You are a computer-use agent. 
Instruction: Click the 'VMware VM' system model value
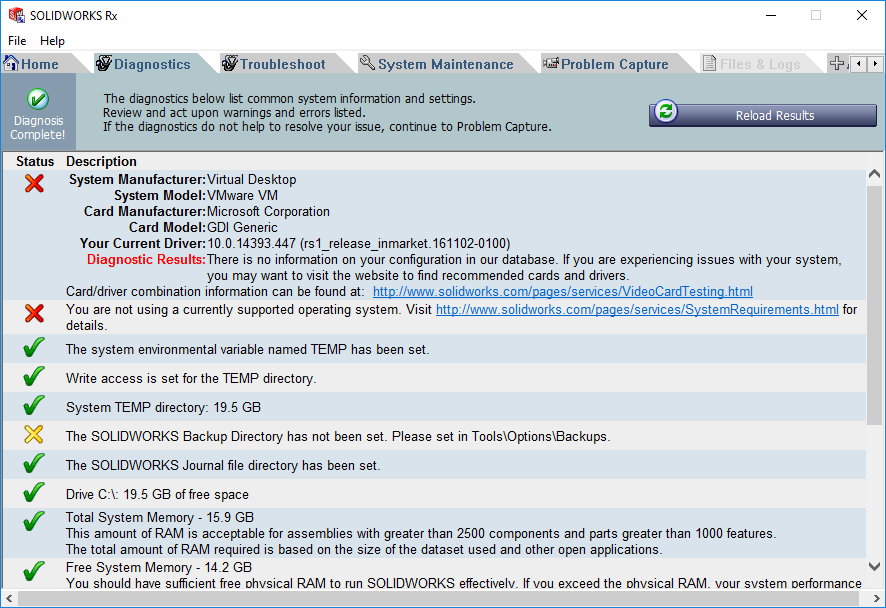coord(242,196)
